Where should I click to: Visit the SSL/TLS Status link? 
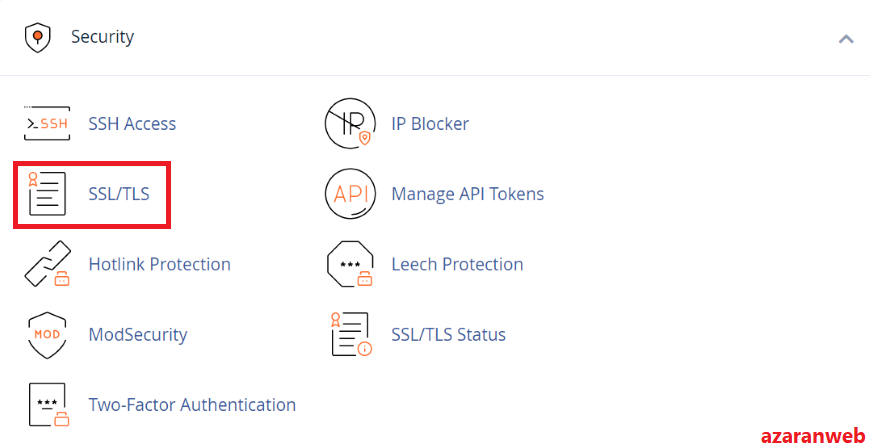tap(449, 335)
